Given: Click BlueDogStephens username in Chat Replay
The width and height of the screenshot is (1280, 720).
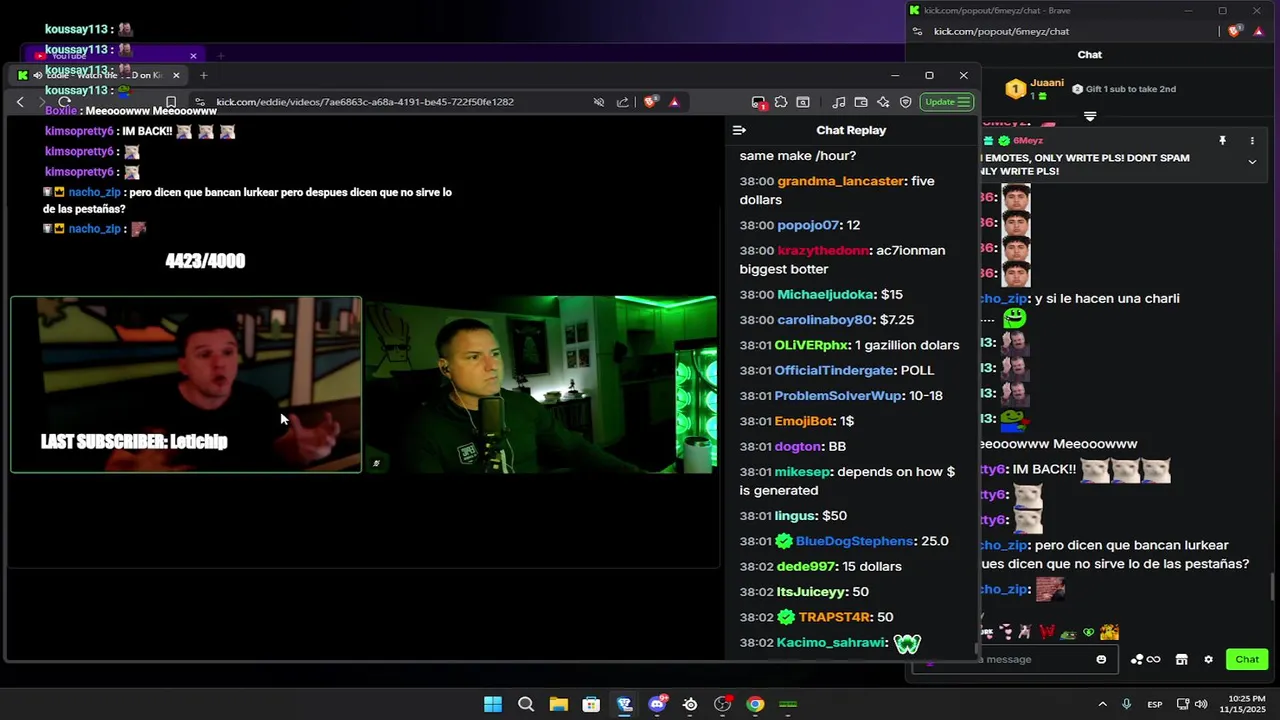Looking at the screenshot, I should [x=855, y=541].
